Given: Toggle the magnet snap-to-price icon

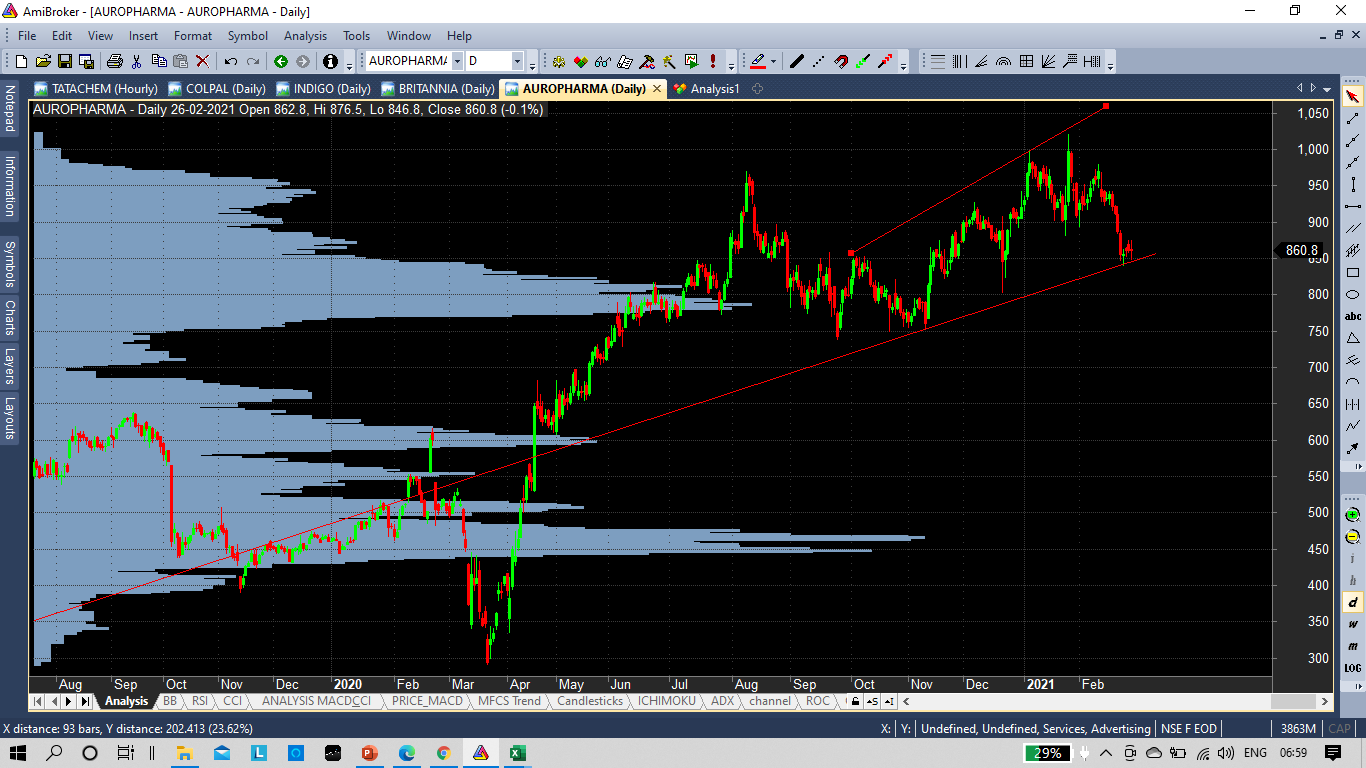Looking at the screenshot, I should [x=841, y=61].
